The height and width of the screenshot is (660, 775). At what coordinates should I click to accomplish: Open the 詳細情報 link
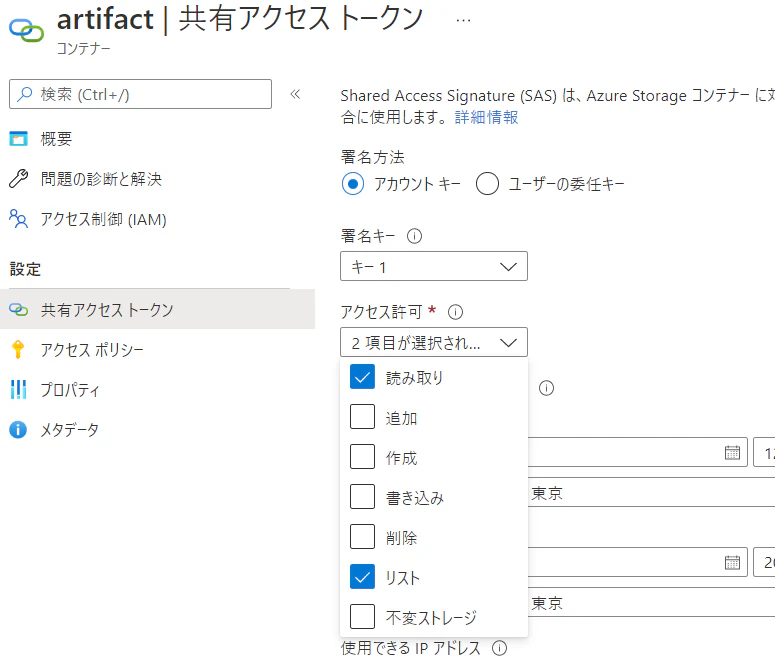(x=486, y=117)
